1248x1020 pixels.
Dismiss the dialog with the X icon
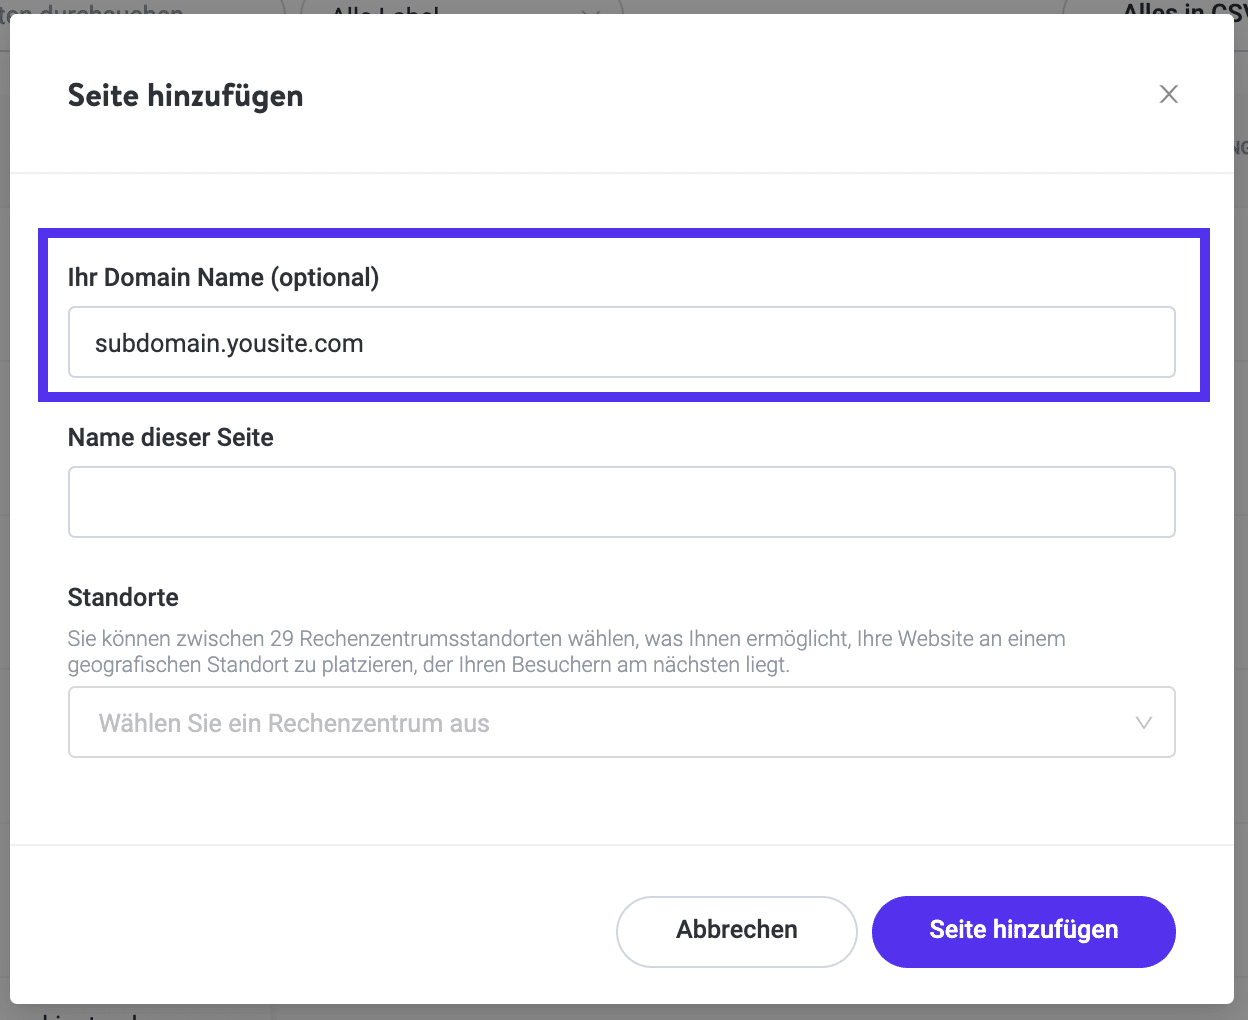click(x=1168, y=93)
